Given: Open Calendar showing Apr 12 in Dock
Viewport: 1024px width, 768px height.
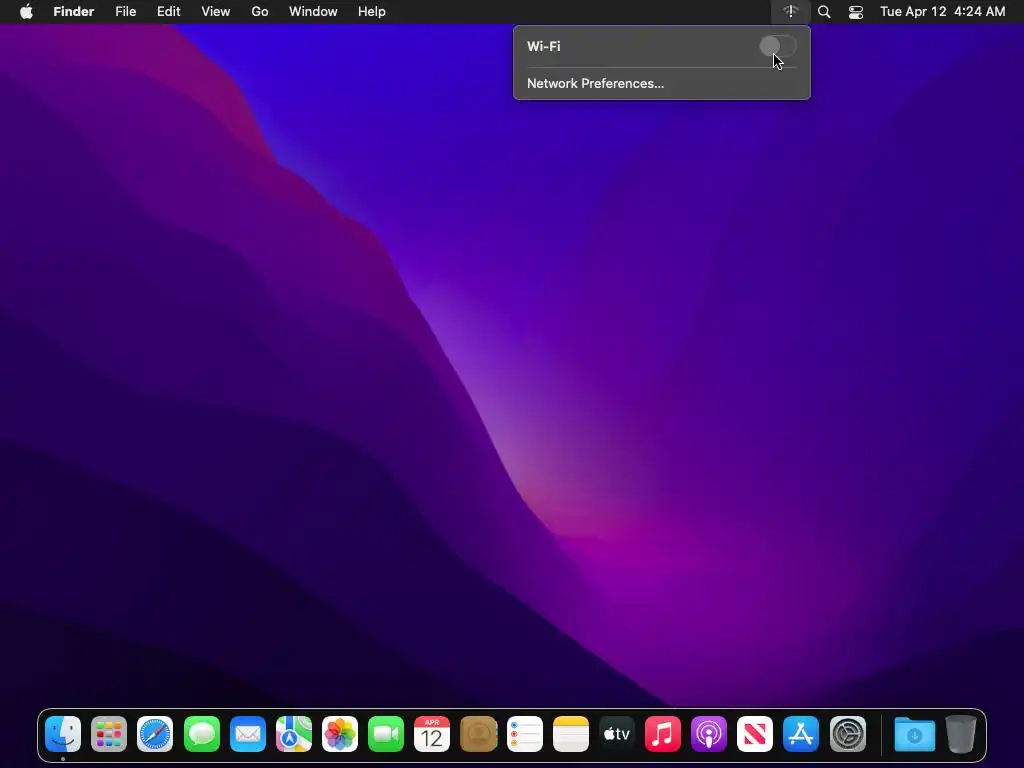Looking at the screenshot, I should tap(432, 734).
